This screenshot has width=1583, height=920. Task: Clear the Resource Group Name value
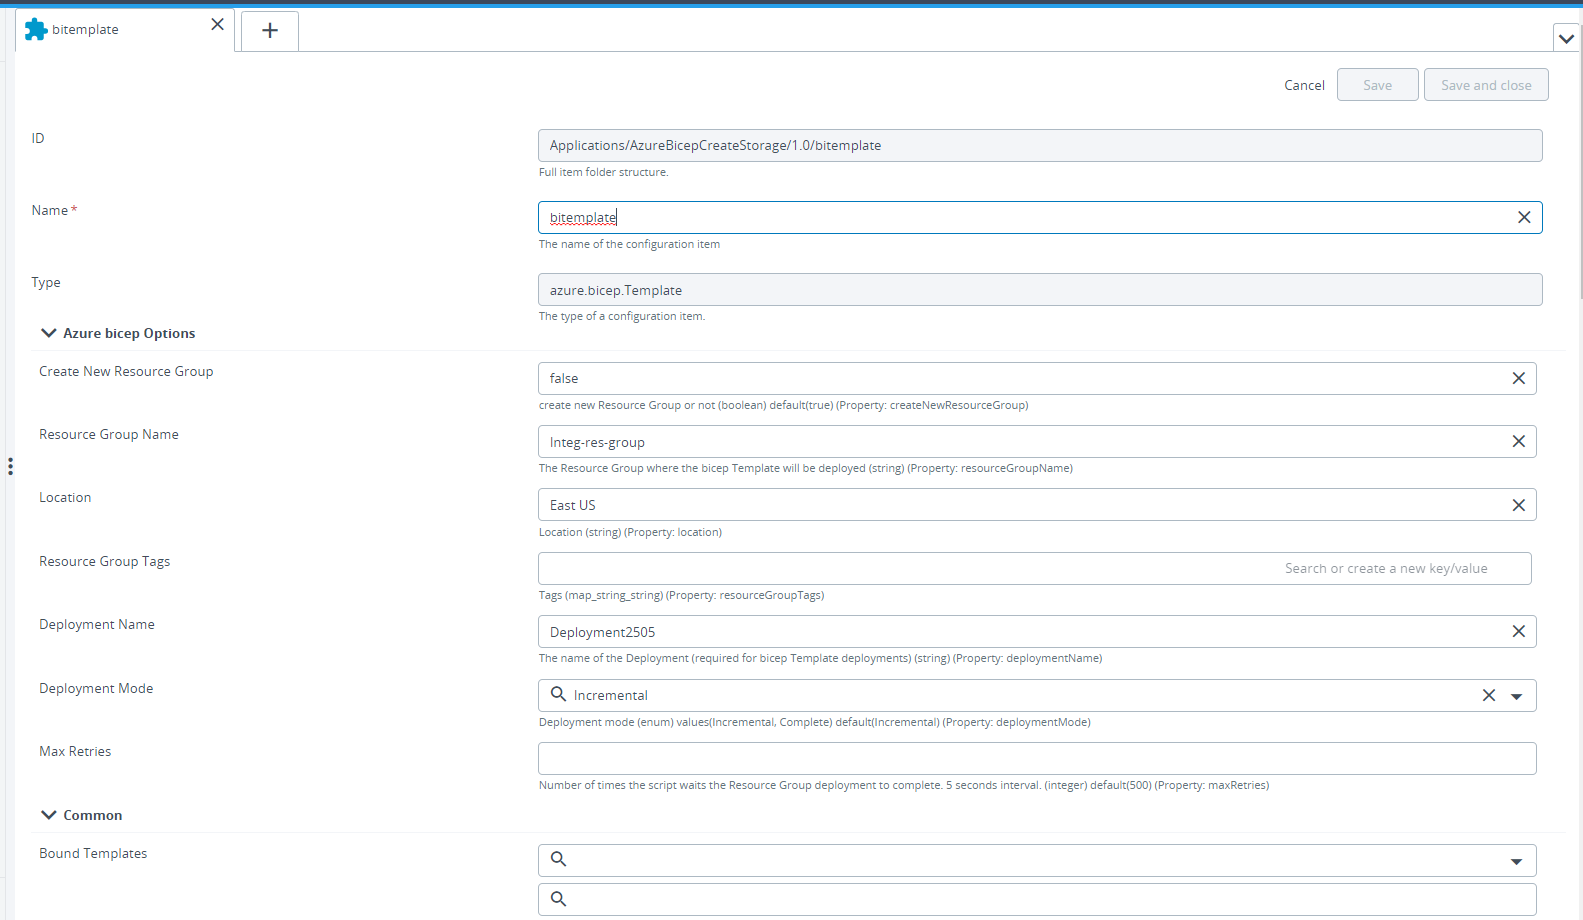(1518, 442)
